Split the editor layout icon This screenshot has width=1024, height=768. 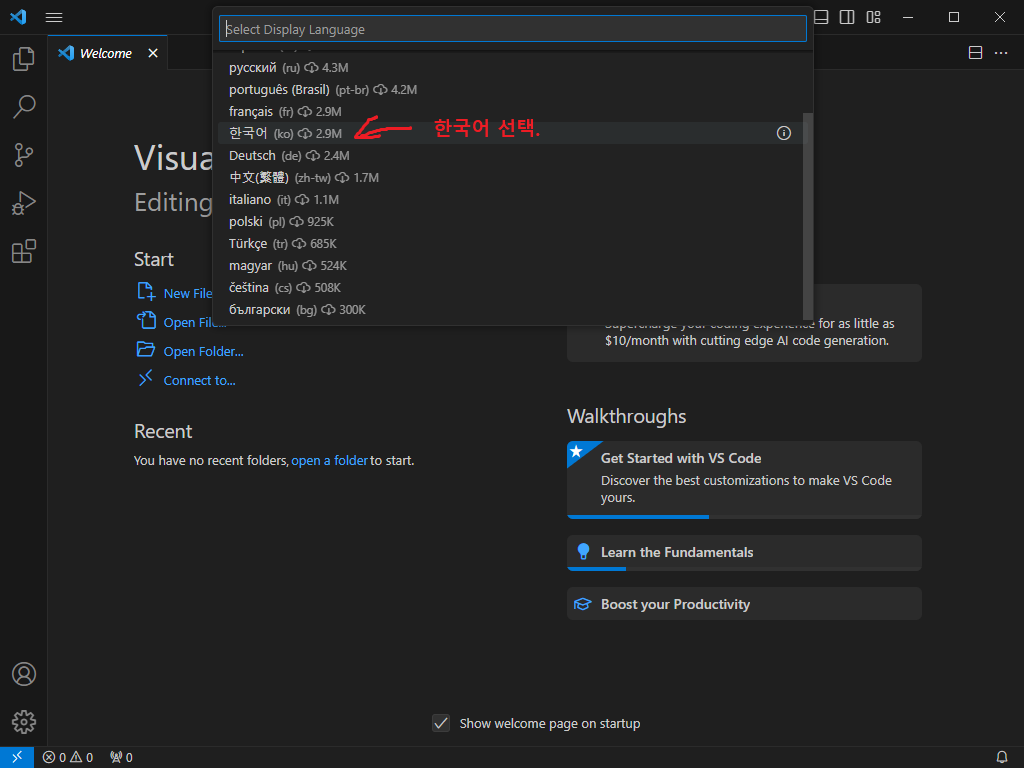975,53
